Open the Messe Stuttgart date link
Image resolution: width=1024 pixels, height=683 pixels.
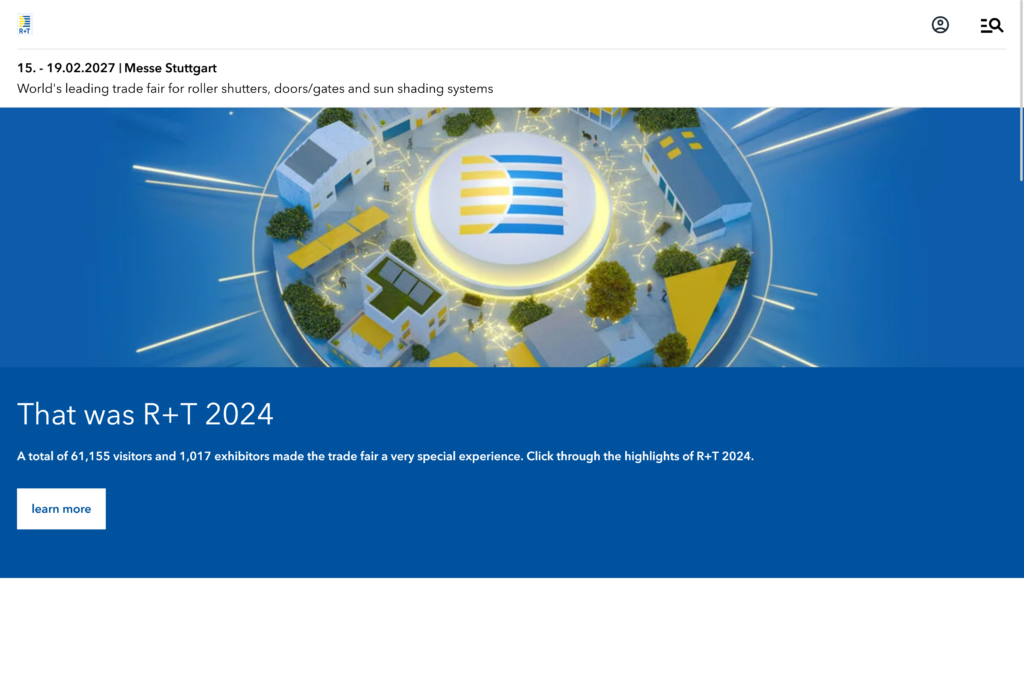click(x=168, y=68)
